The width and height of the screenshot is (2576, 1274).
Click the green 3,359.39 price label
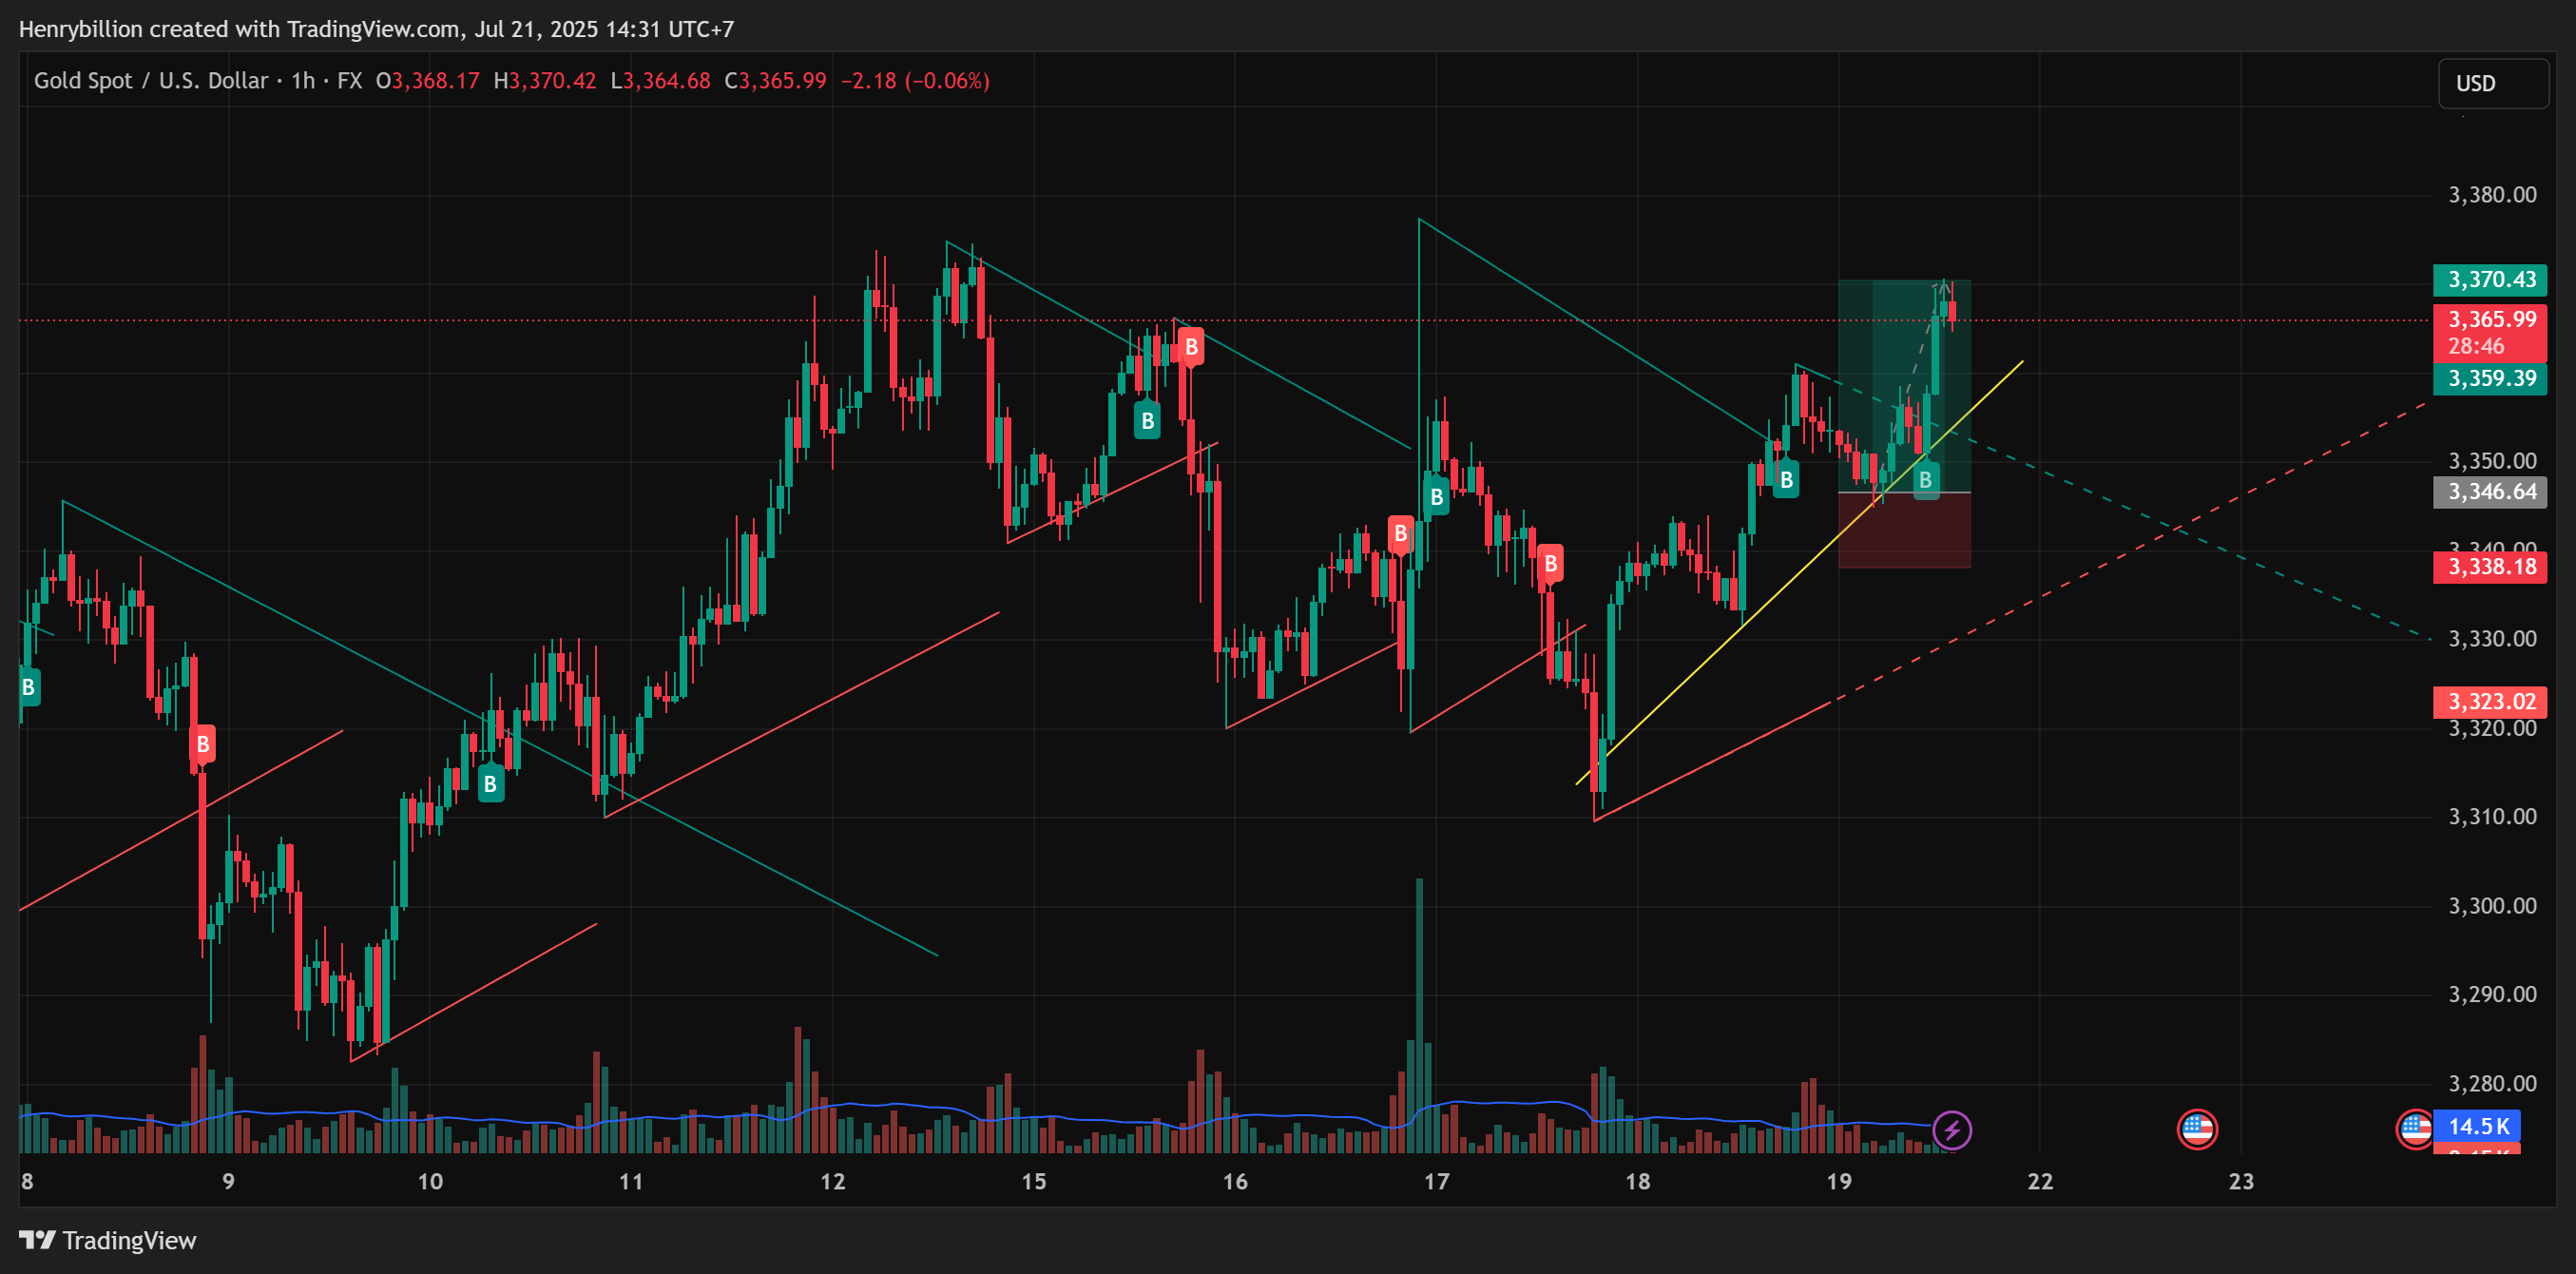pos(2490,379)
